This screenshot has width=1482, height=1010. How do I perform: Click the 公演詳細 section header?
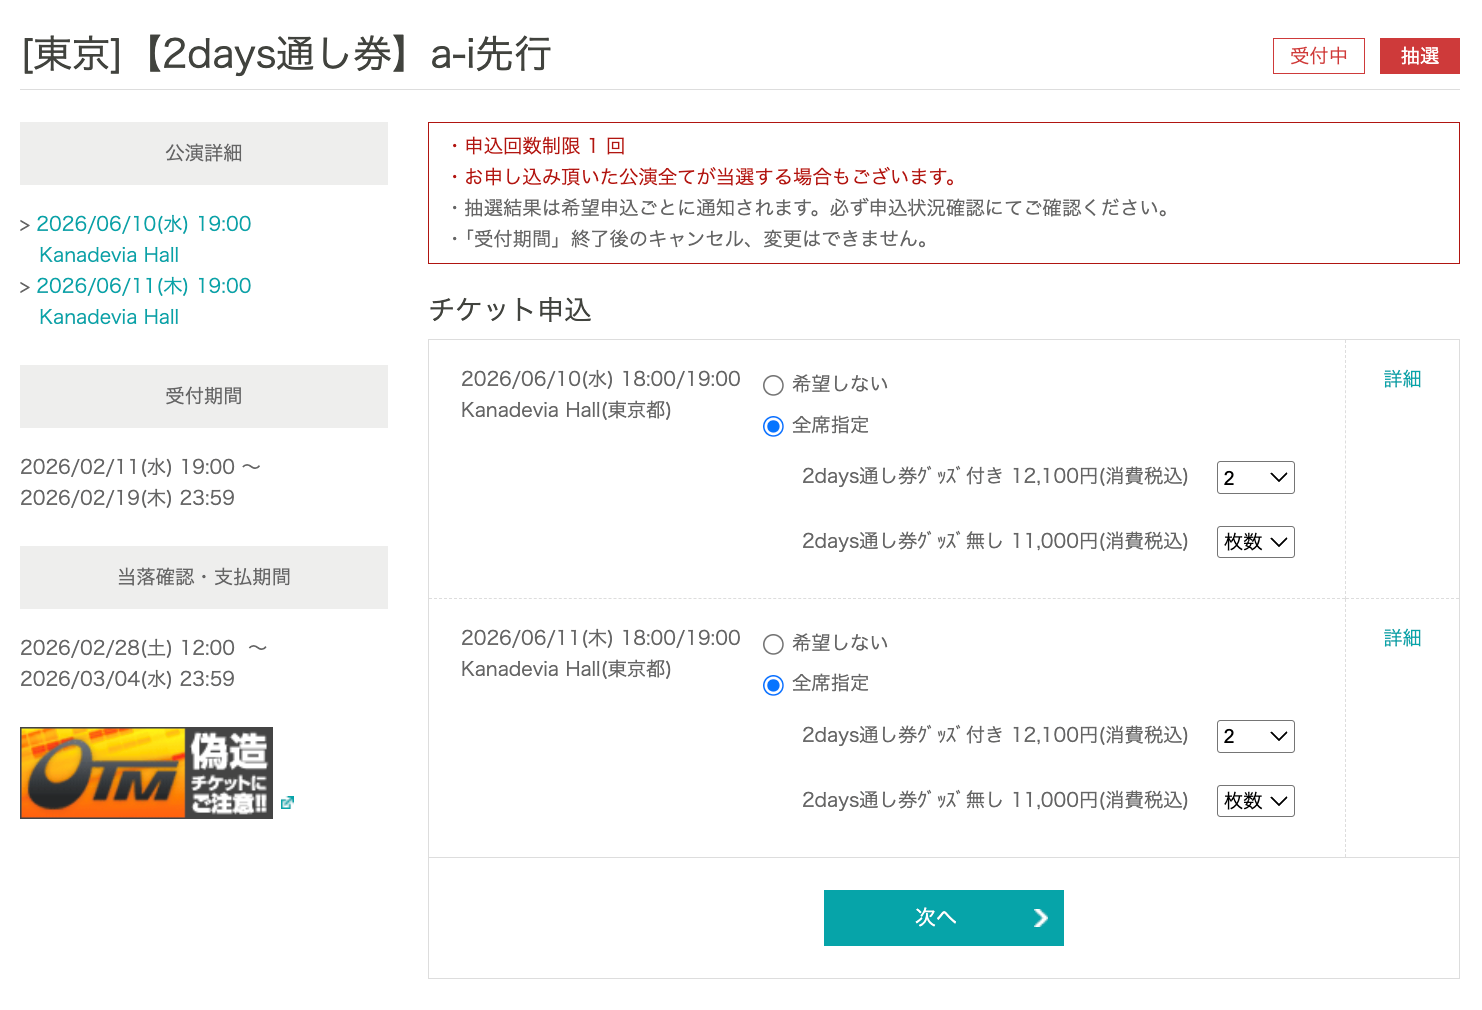[x=204, y=153]
